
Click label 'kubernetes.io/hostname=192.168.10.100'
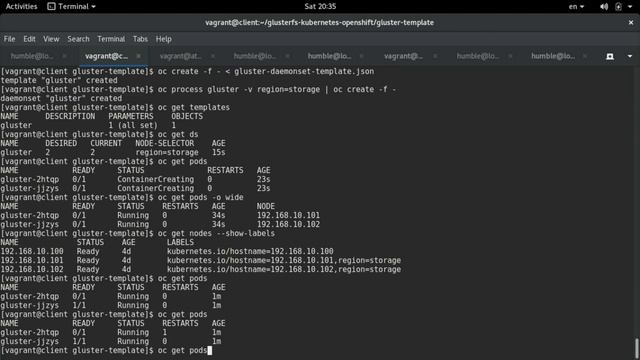[250, 251]
